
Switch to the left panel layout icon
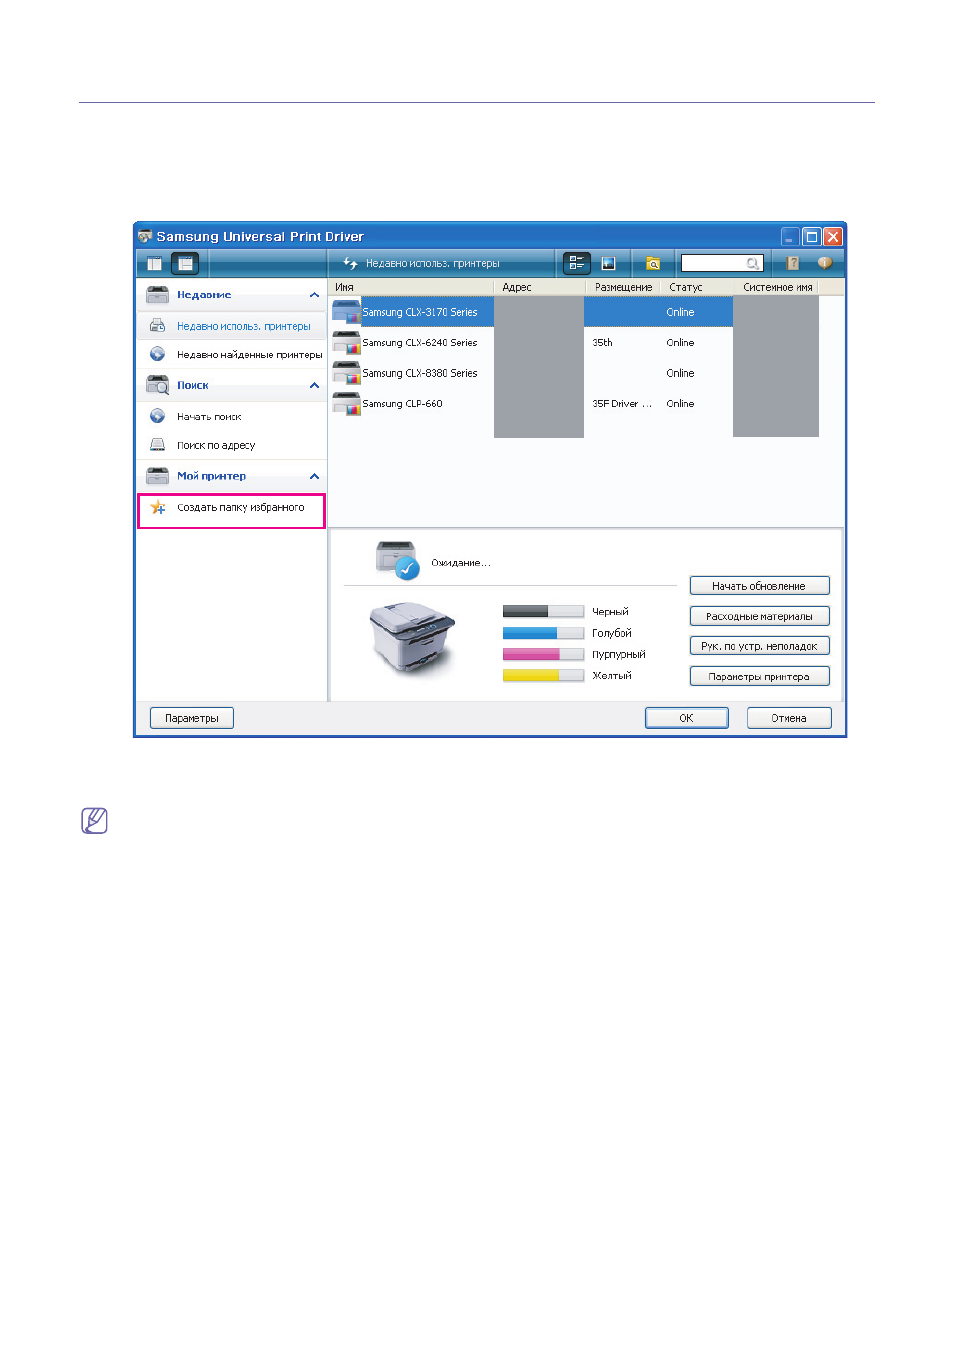[155, 264]
